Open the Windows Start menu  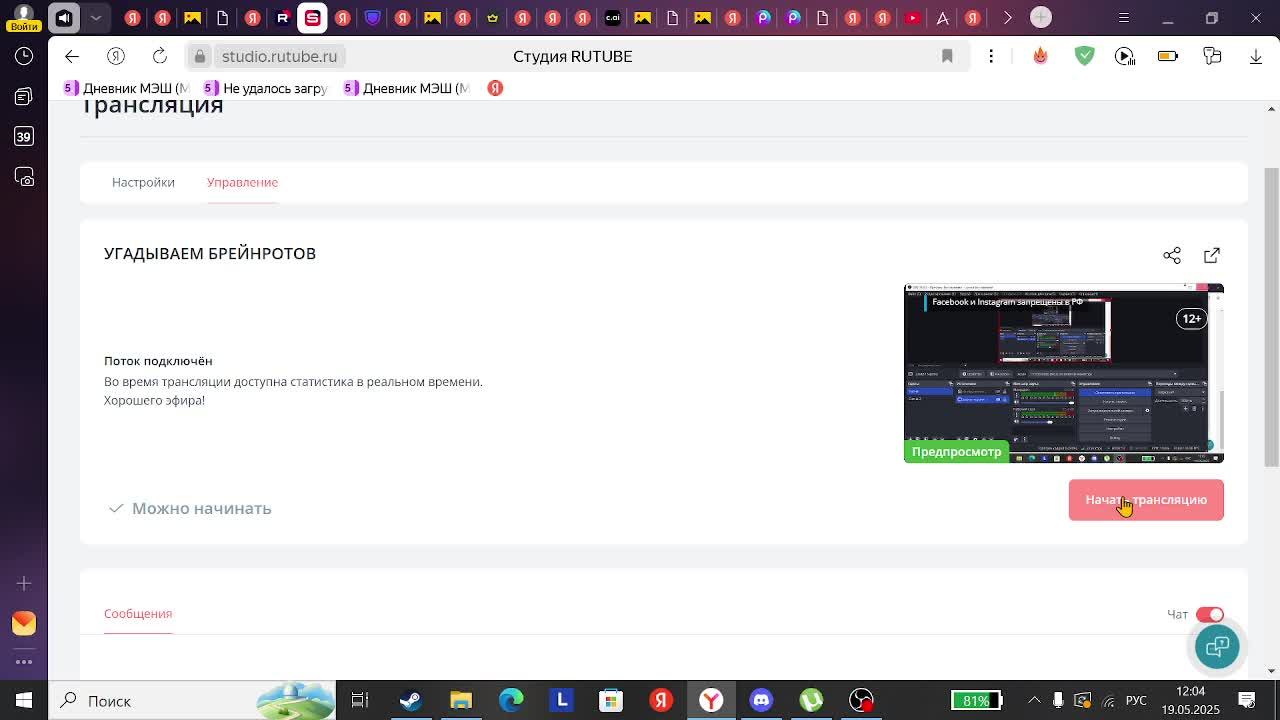pos(24,701)
